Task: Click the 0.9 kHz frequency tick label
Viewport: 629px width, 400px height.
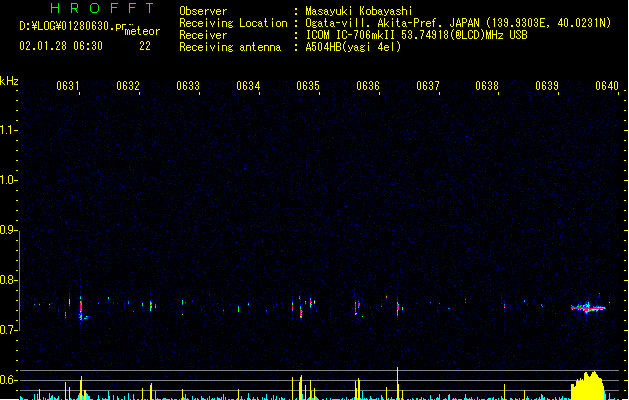Action: tap(8, 230)
